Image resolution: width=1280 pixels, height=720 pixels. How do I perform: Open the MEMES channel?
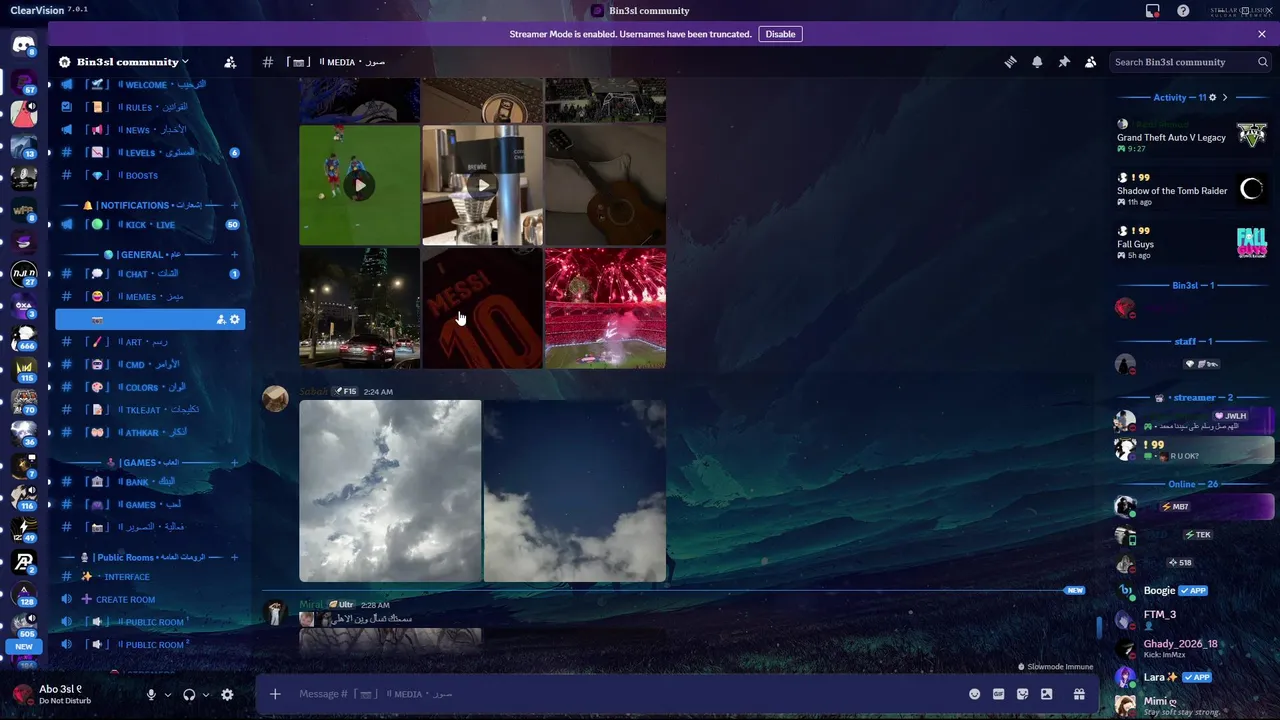(x=150, y=297)
